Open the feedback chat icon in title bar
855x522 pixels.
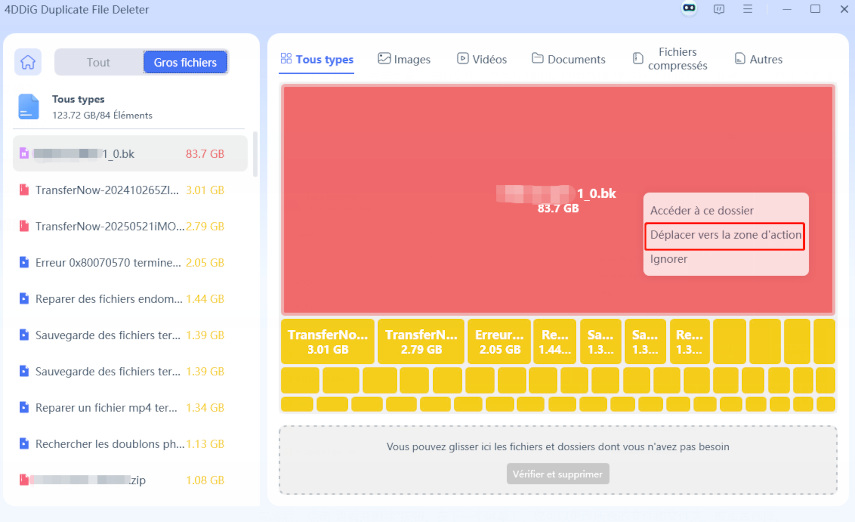pos(719,9)
